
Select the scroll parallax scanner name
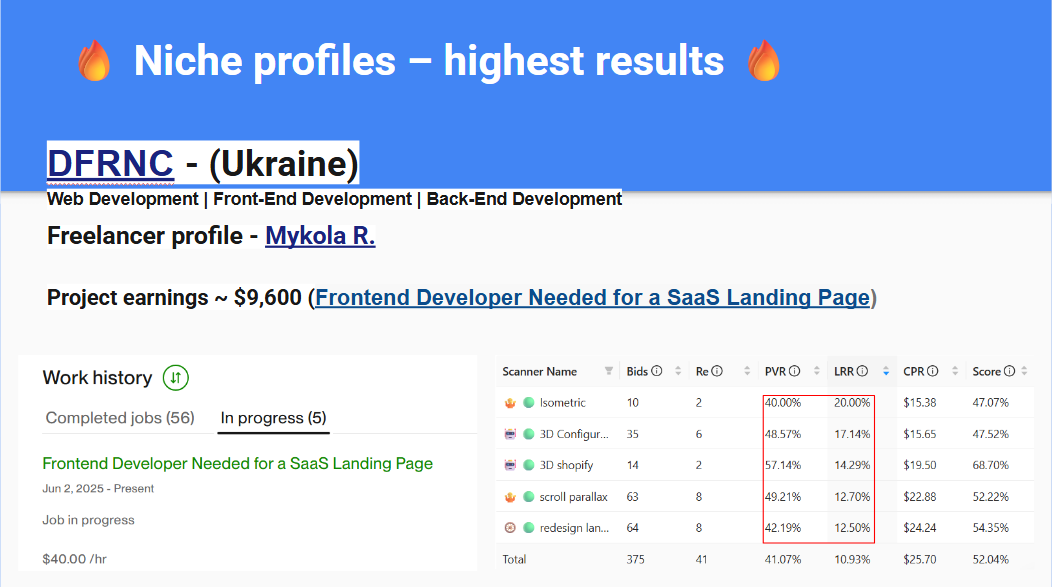pos(574,496)
